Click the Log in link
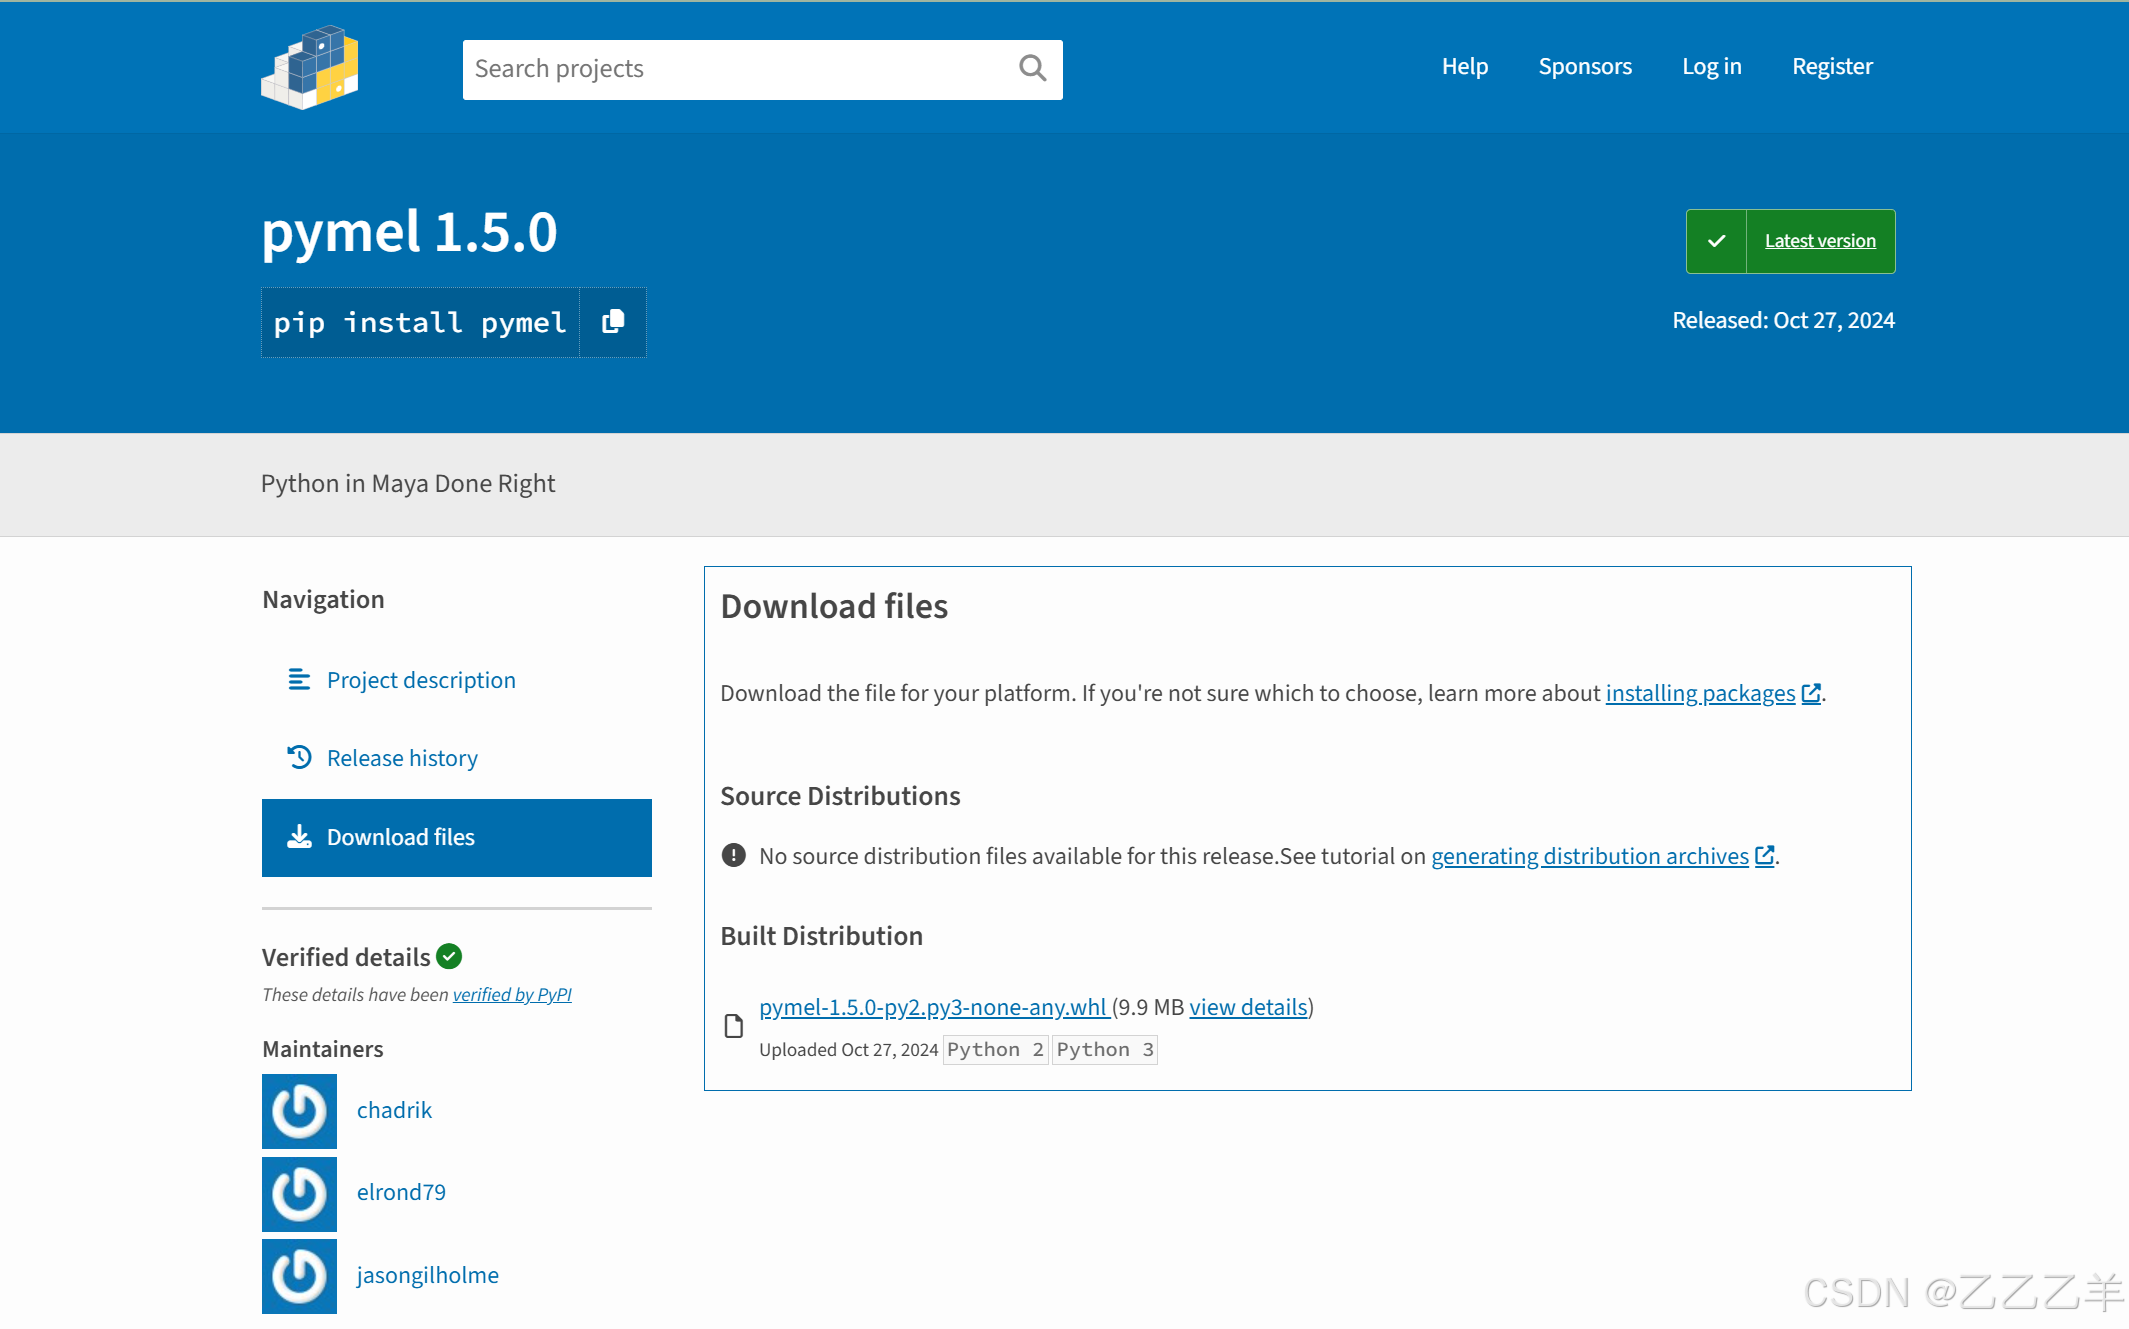This screenshot has height=1329, width=2129. [1711, 67]
